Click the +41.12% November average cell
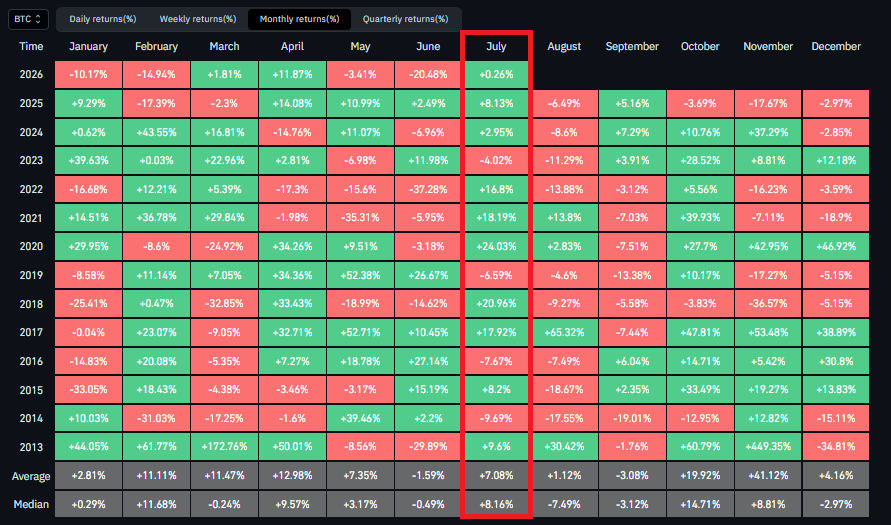Viewport: 891px width, 525px height. pos(768,476)
